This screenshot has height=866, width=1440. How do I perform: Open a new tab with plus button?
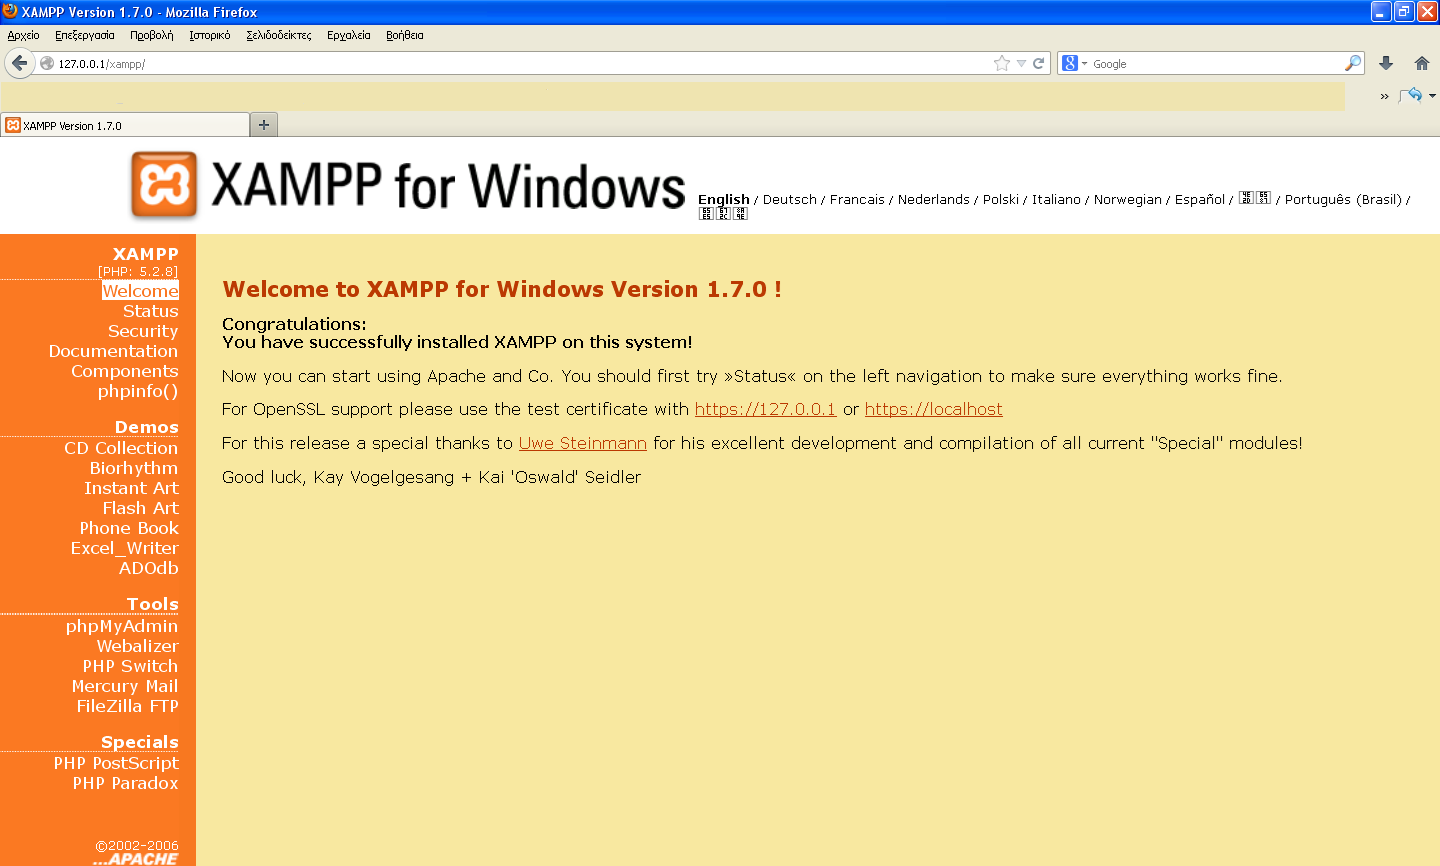[264, 125]
